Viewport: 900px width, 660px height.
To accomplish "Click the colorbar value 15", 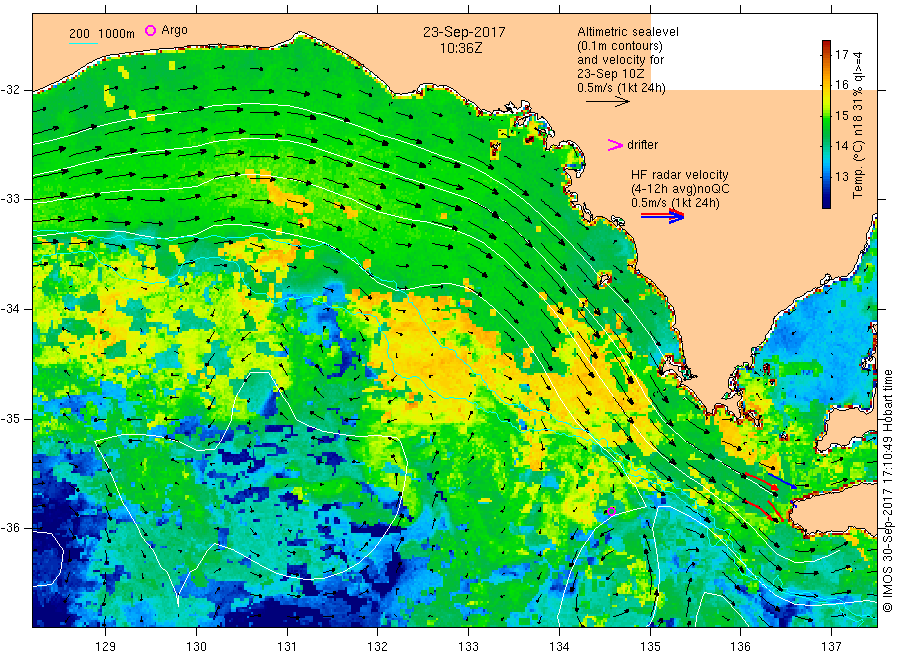I will click(841, 115).
